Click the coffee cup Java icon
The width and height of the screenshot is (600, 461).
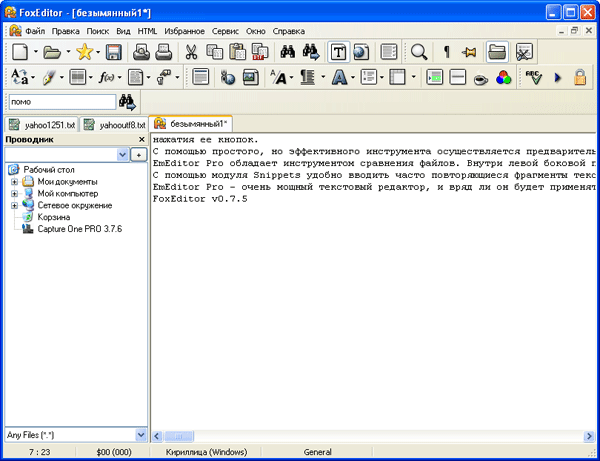[481, 78]
